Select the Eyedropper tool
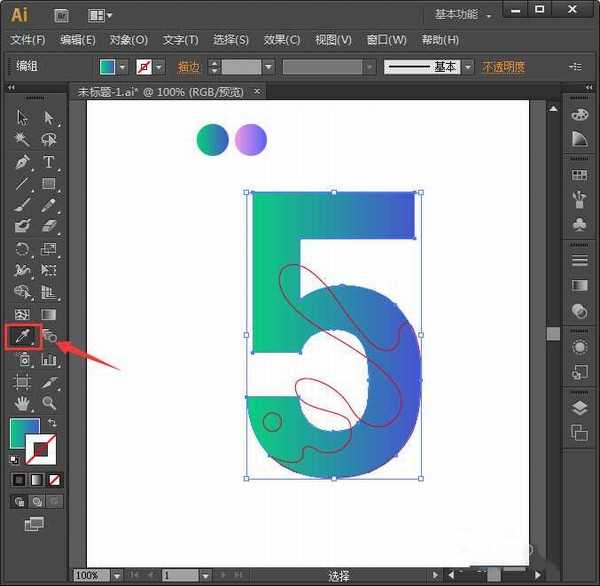The image size is (600, 586). 21,337
